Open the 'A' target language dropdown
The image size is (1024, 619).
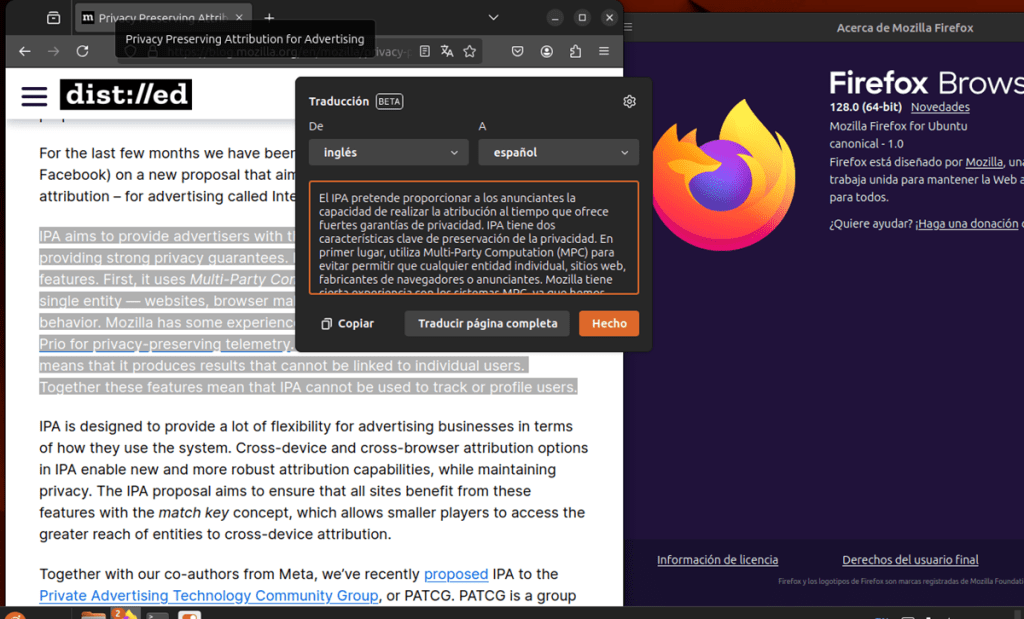tap(558, 152)
